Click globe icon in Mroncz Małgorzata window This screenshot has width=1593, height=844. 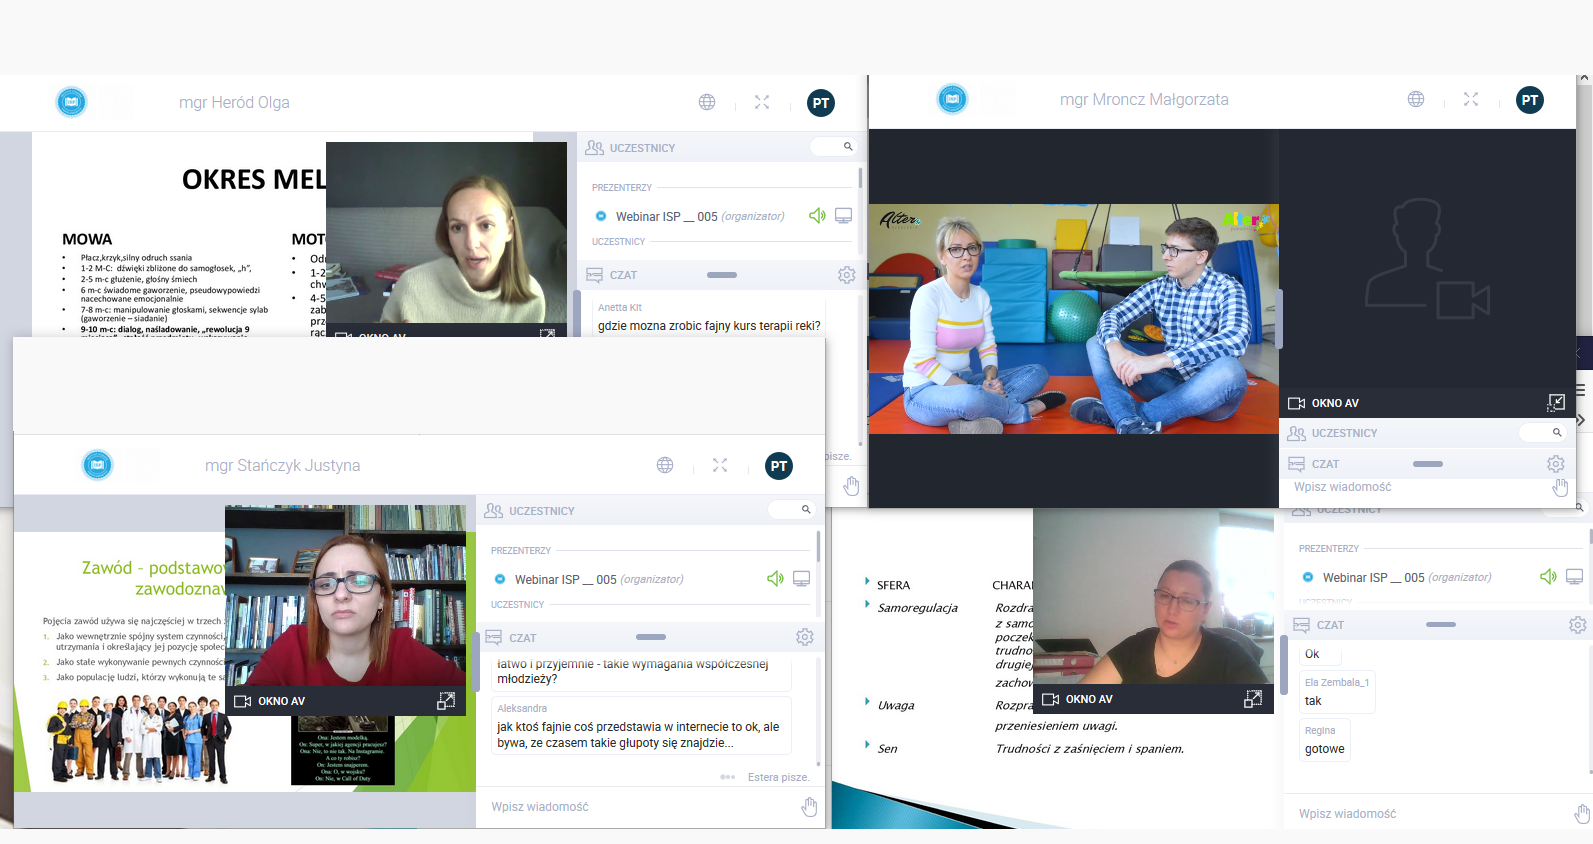tap(1416, 99)
